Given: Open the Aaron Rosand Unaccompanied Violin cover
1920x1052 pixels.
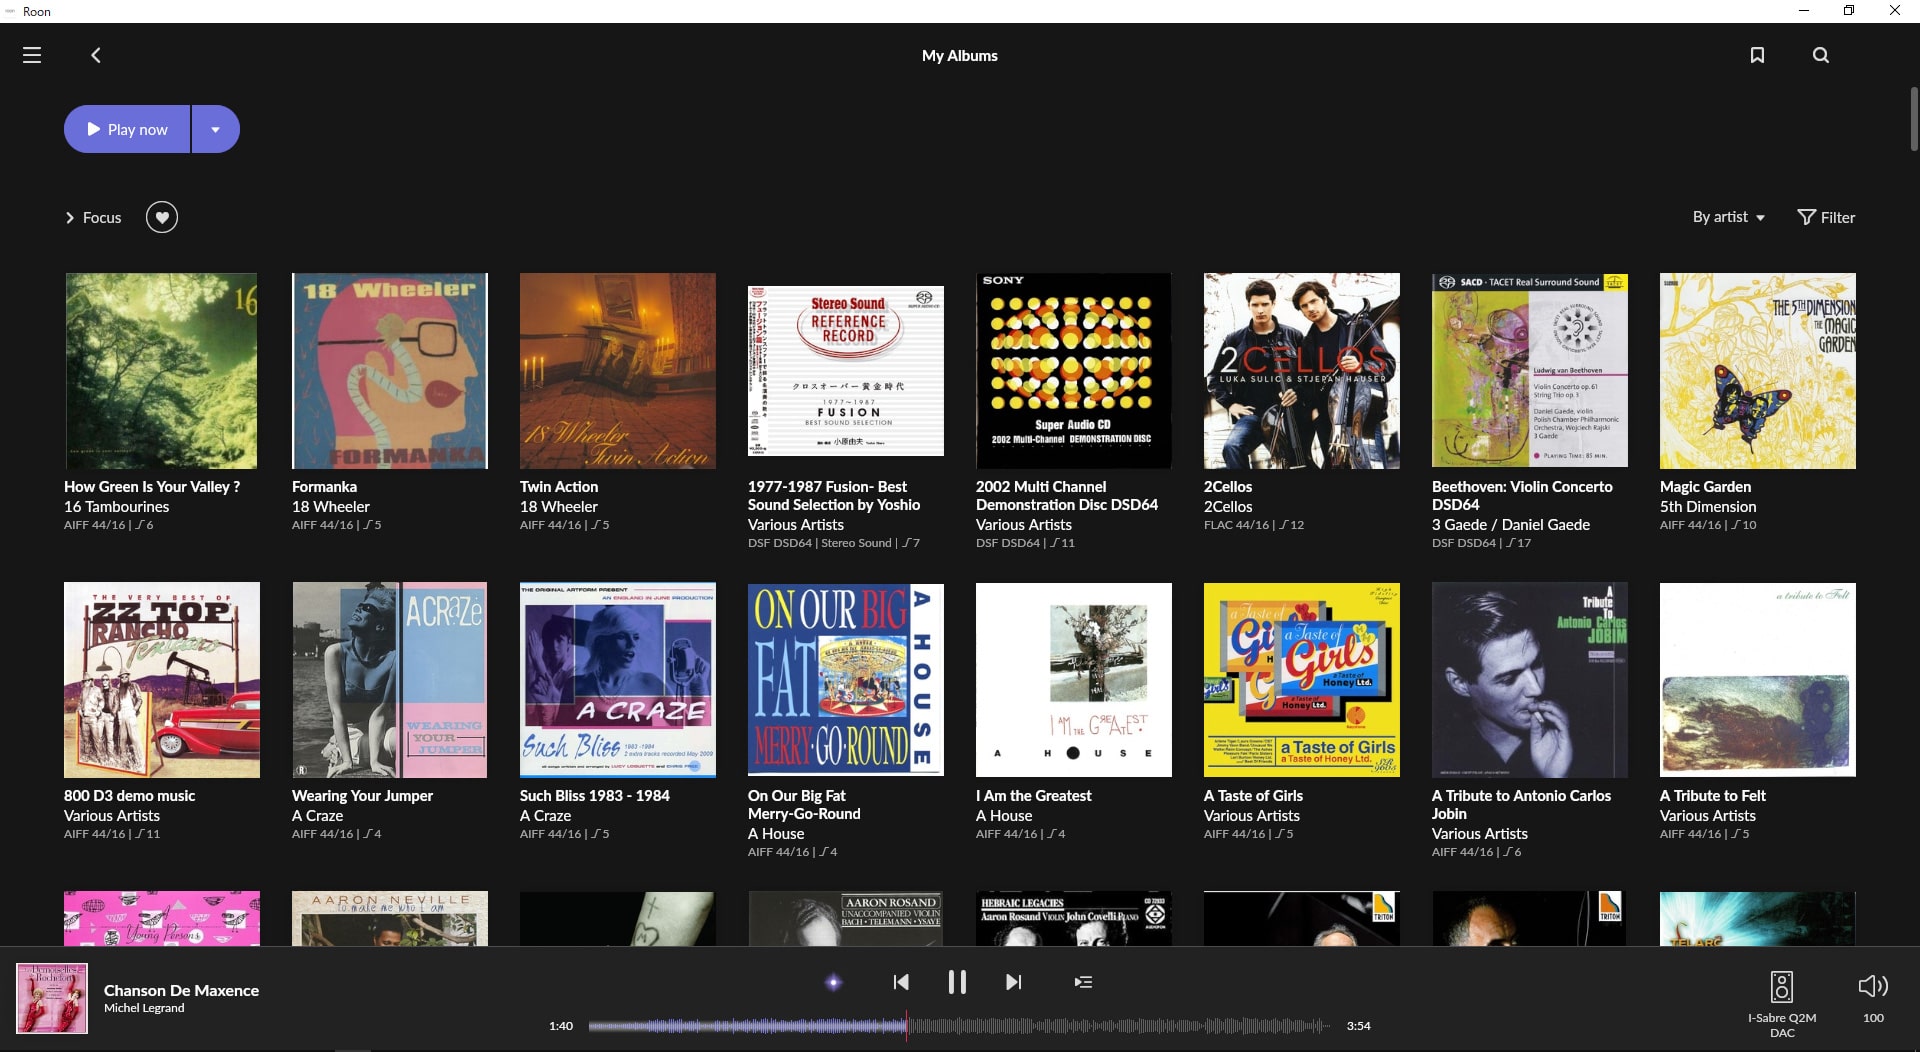Looking at the screenshot, I should [x=846, y=918].
